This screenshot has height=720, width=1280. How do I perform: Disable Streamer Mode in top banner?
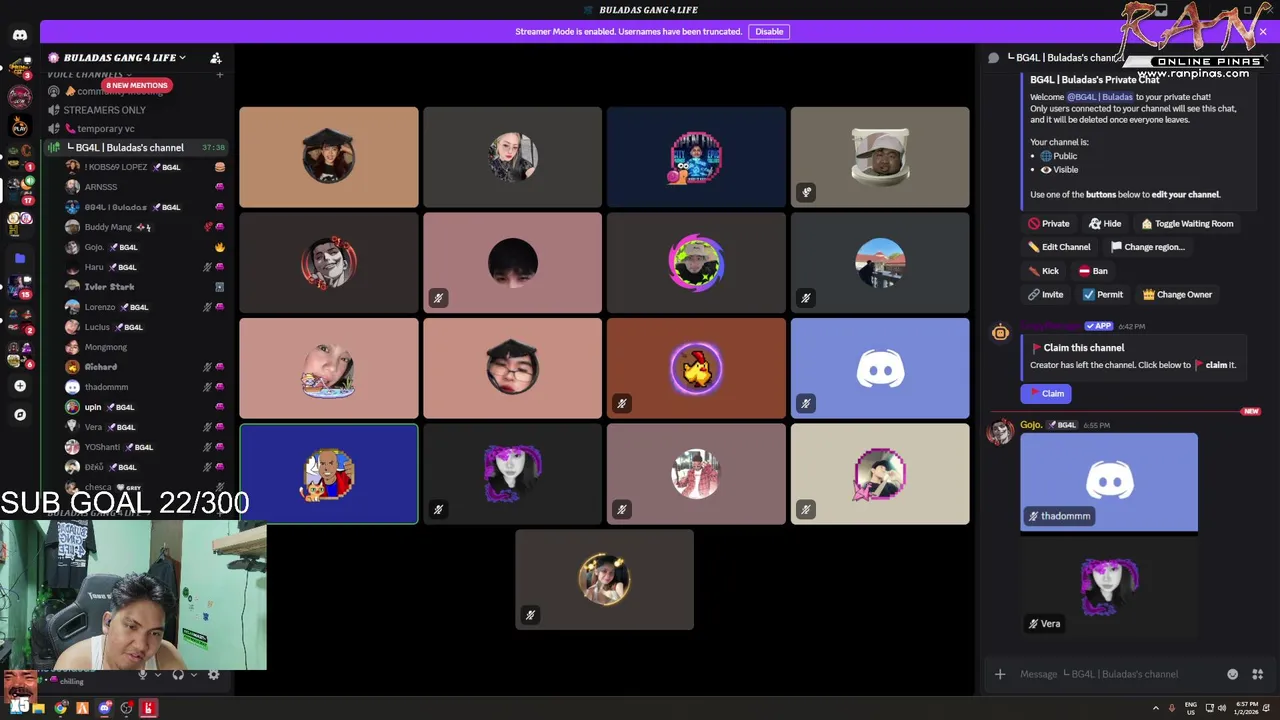[769, 32]
